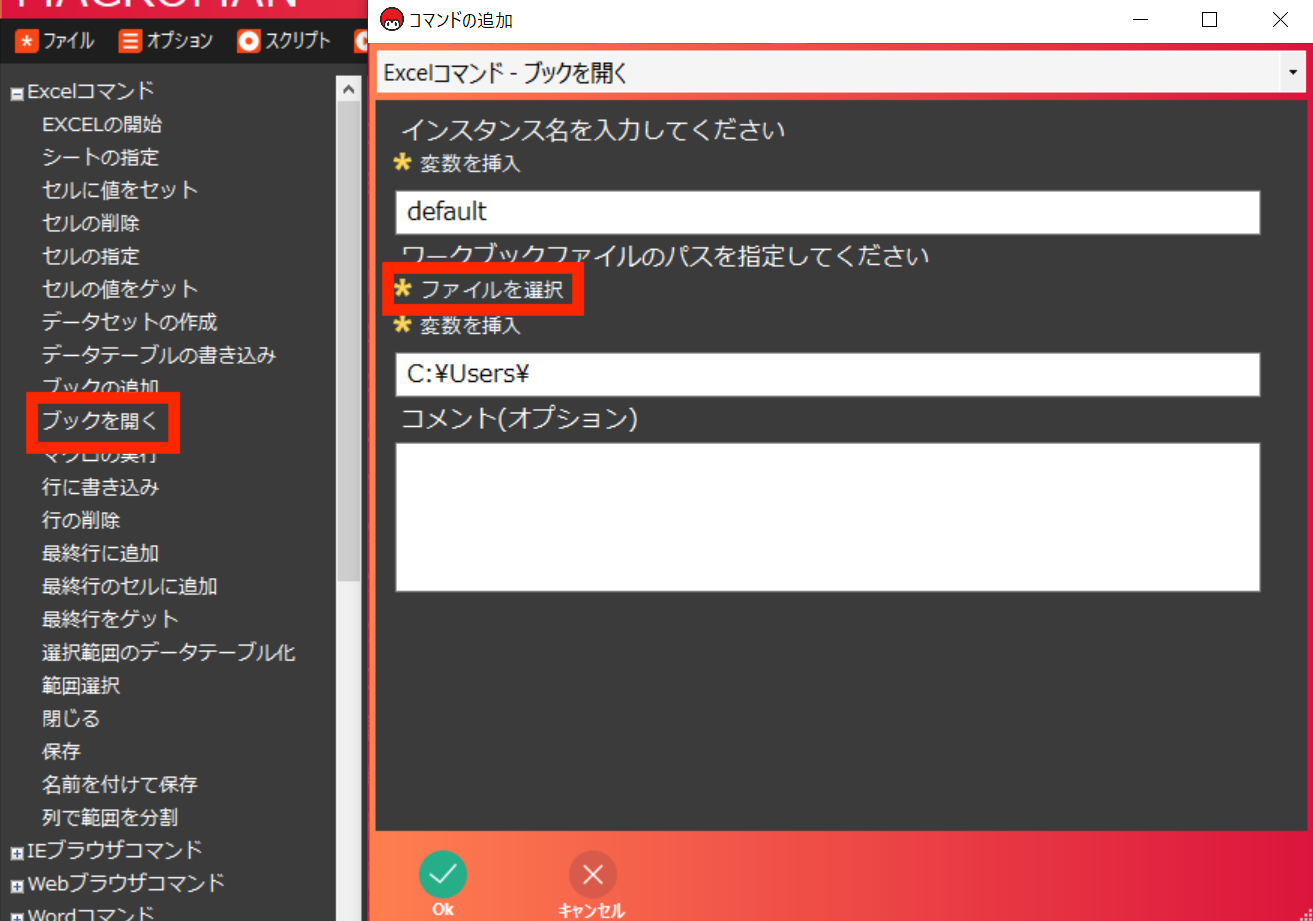The height and width of the screenshot is (921, 1313).
Task: Expand the Wordコマンド node
Action: (x=16, y=917)
